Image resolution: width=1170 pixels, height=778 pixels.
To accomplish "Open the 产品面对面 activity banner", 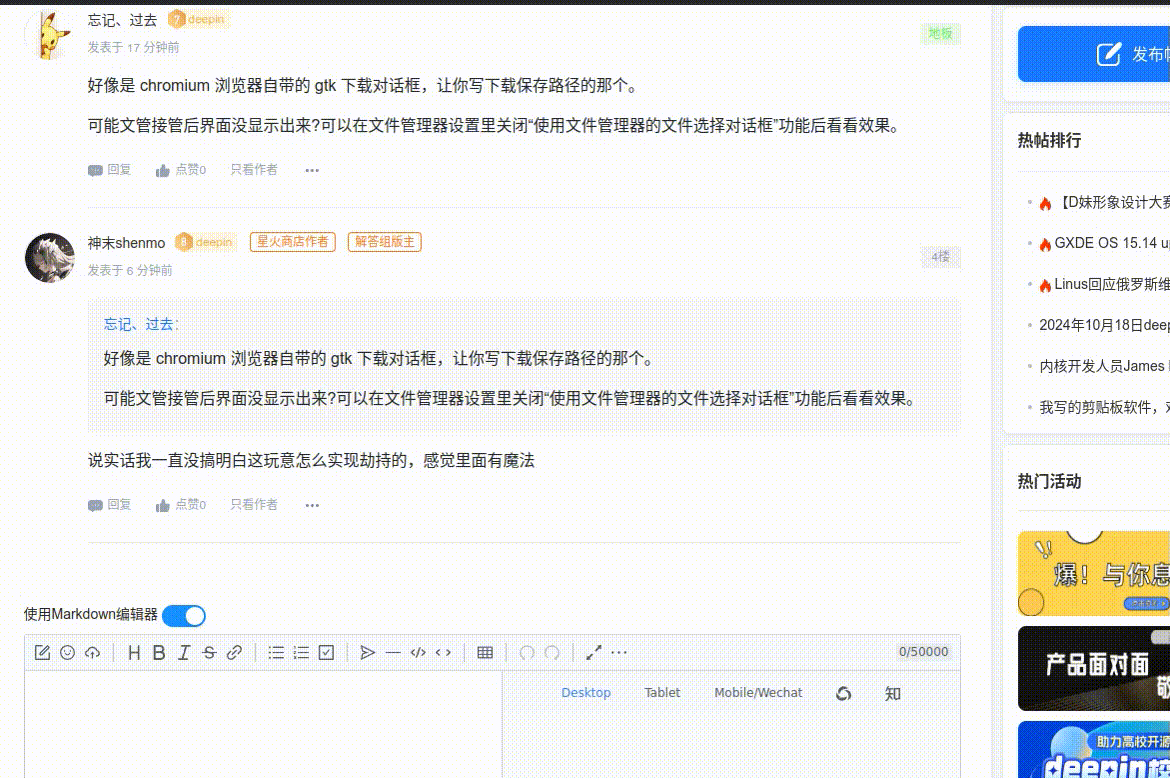I will (1094, 668).
